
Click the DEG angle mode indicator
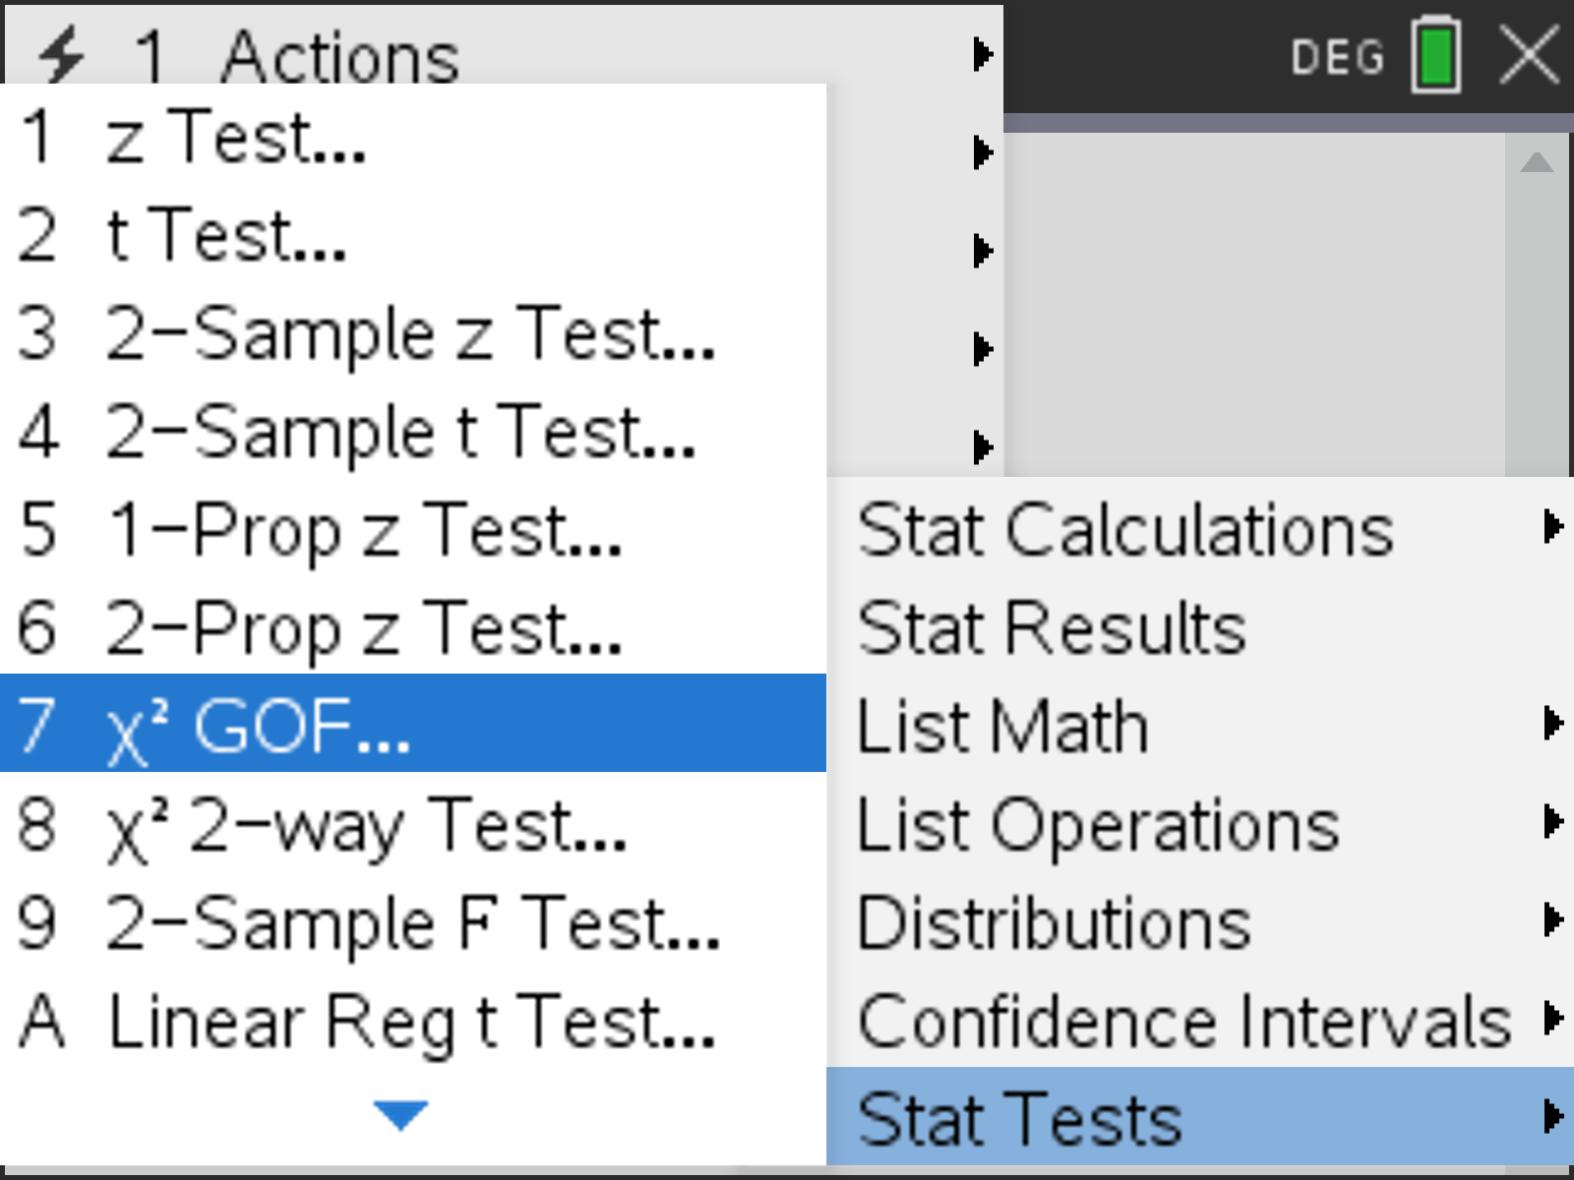tap(1337, 57)
